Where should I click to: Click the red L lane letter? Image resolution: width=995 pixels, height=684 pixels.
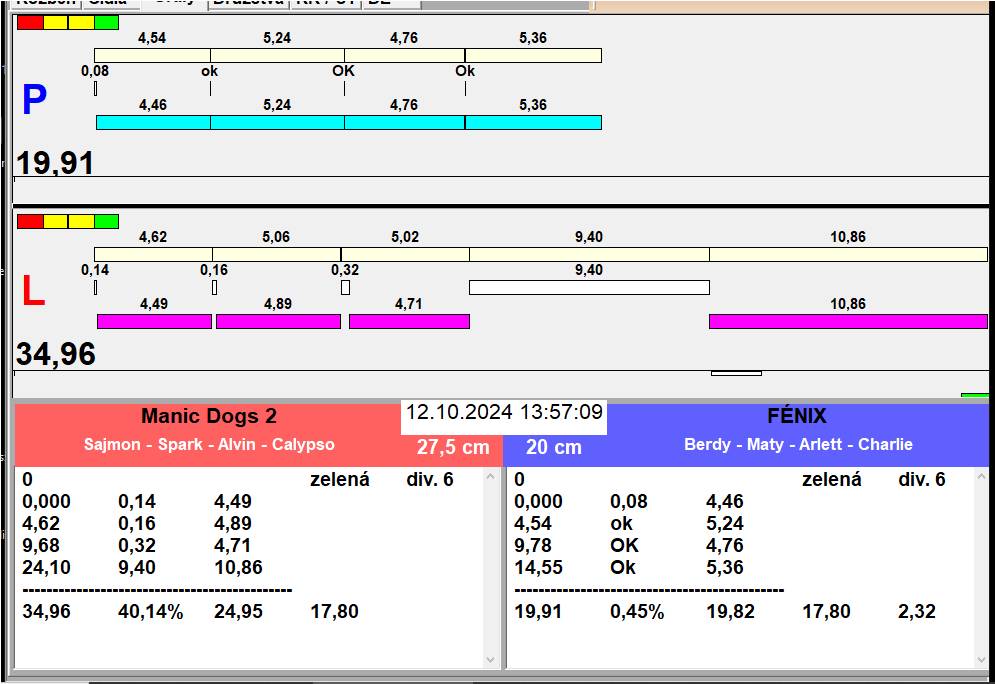[x=34, y=291]
